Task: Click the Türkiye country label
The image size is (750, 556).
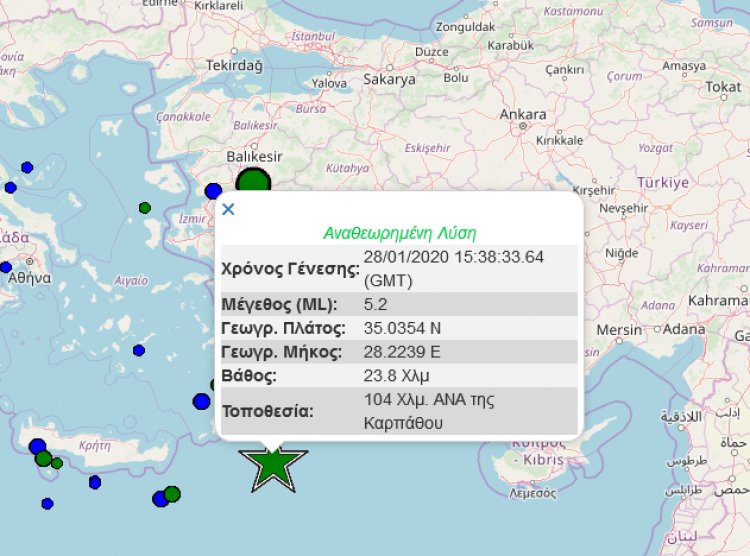Action: pos(662,182)
